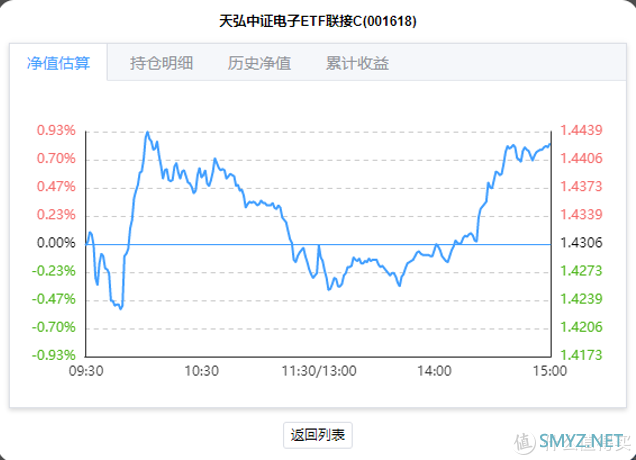Open the 持仓明细 tab
Viewport: 636px width, 460px height.
pos(161,63)
